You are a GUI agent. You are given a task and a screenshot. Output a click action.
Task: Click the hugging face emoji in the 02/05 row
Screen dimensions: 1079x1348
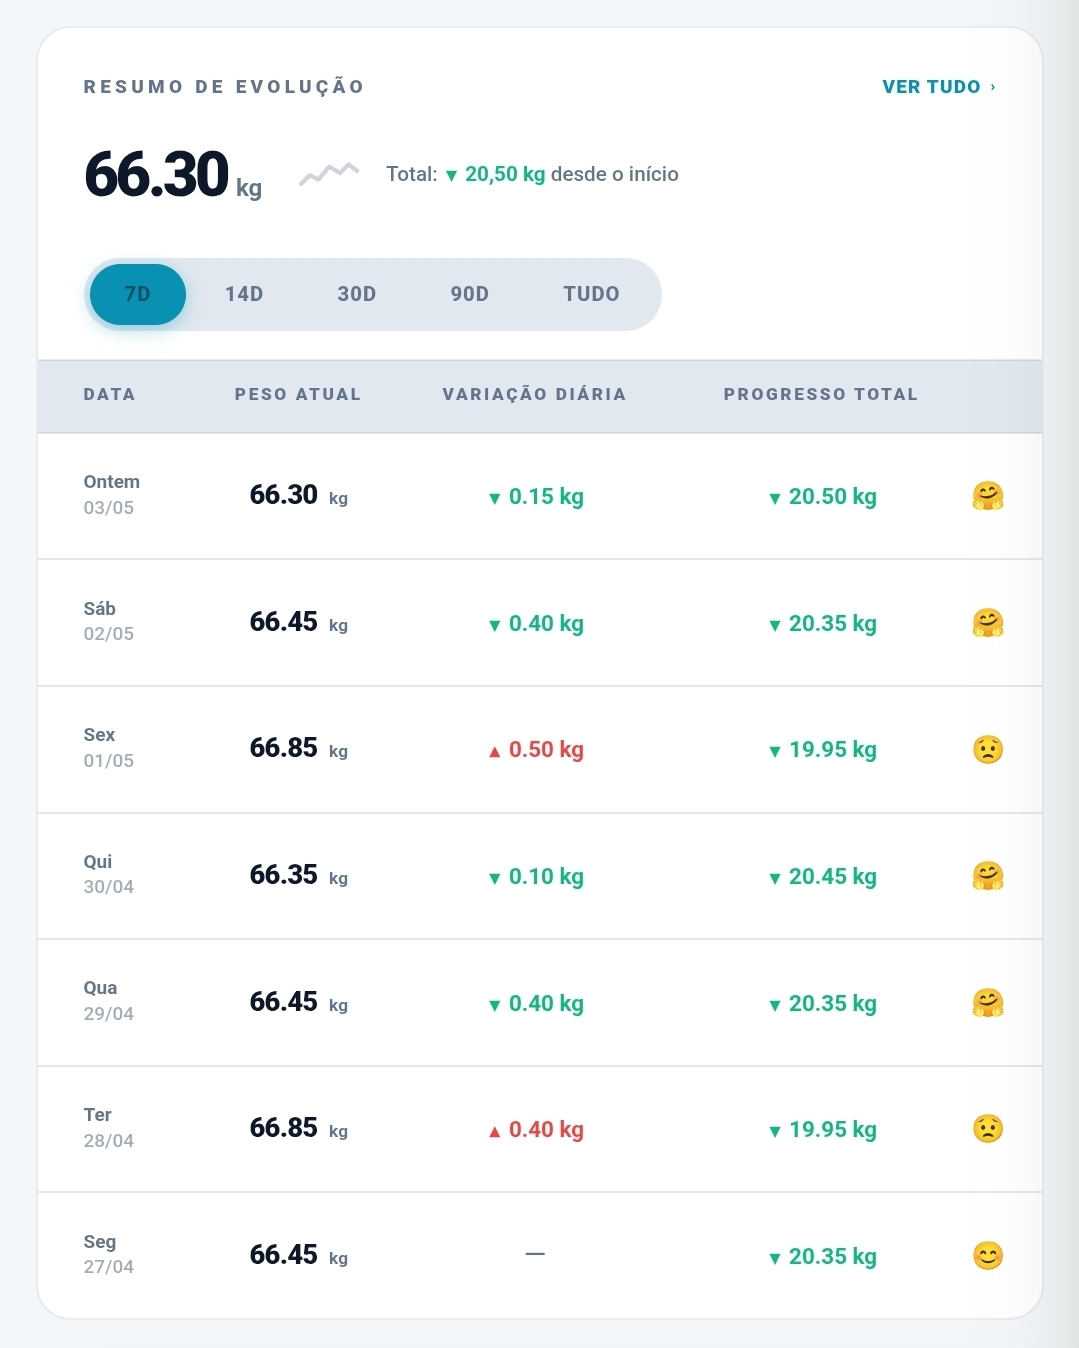coord(988,623)
